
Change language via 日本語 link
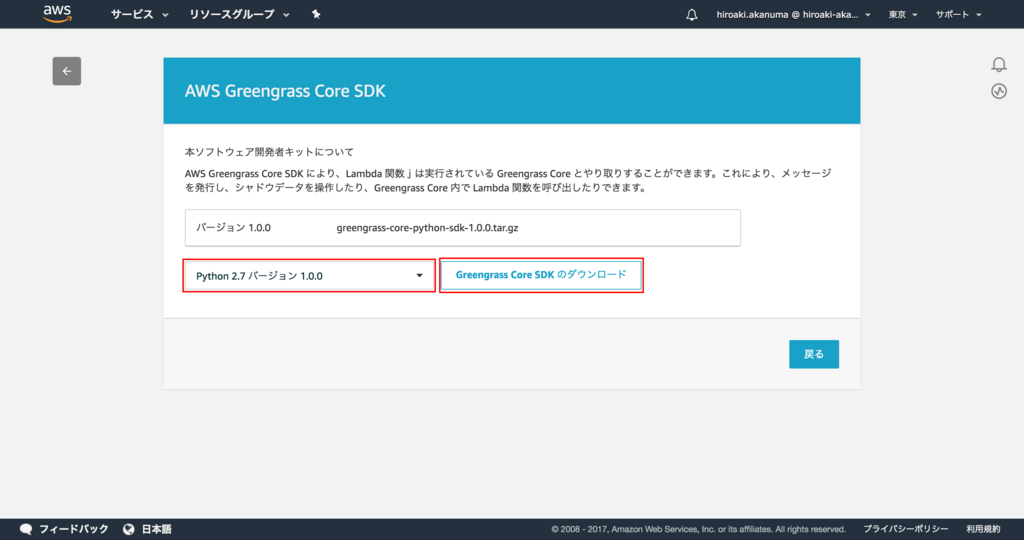(157, 529)
